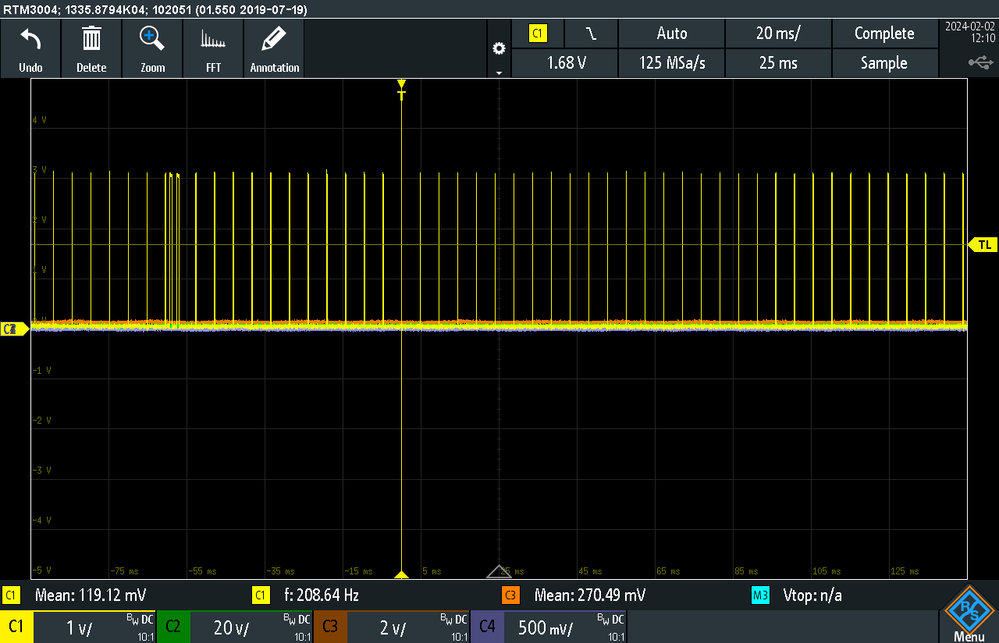The width and height of the screenshot is (999, 643).
Task: Toggle channel C3 label
Action: tap(330, 627)
